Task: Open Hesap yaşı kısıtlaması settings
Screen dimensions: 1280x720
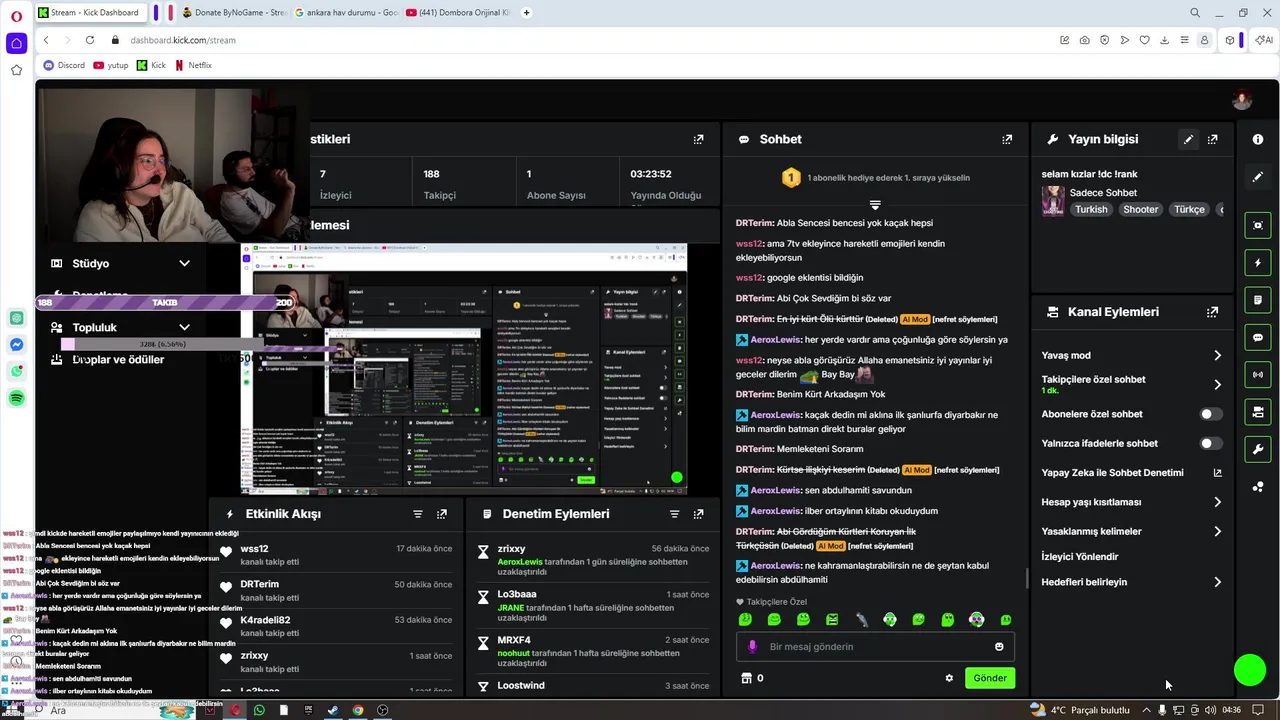Action: pyautogui.click(x=1131, y=502)
